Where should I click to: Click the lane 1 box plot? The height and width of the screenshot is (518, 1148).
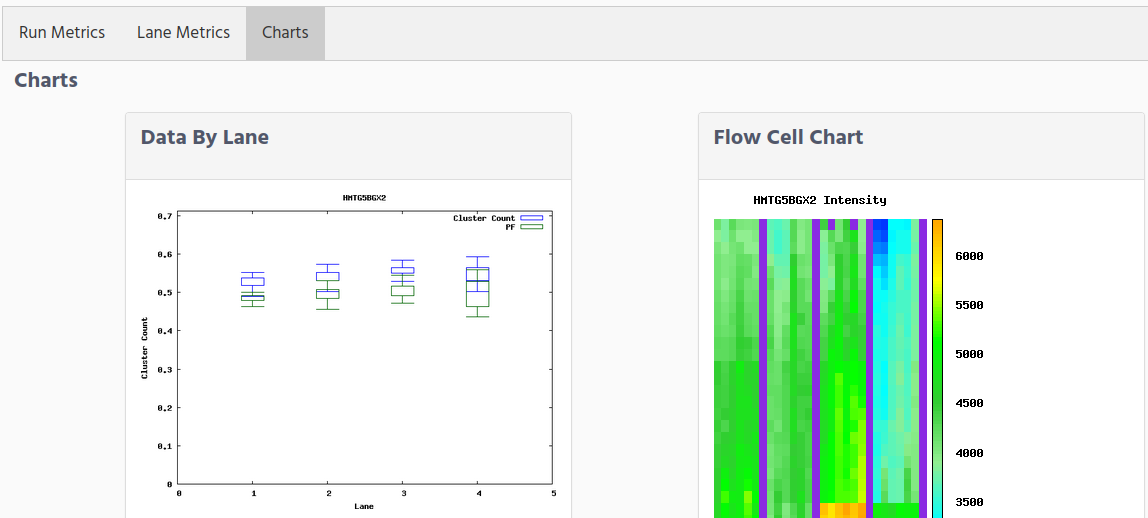pos(253,289)
